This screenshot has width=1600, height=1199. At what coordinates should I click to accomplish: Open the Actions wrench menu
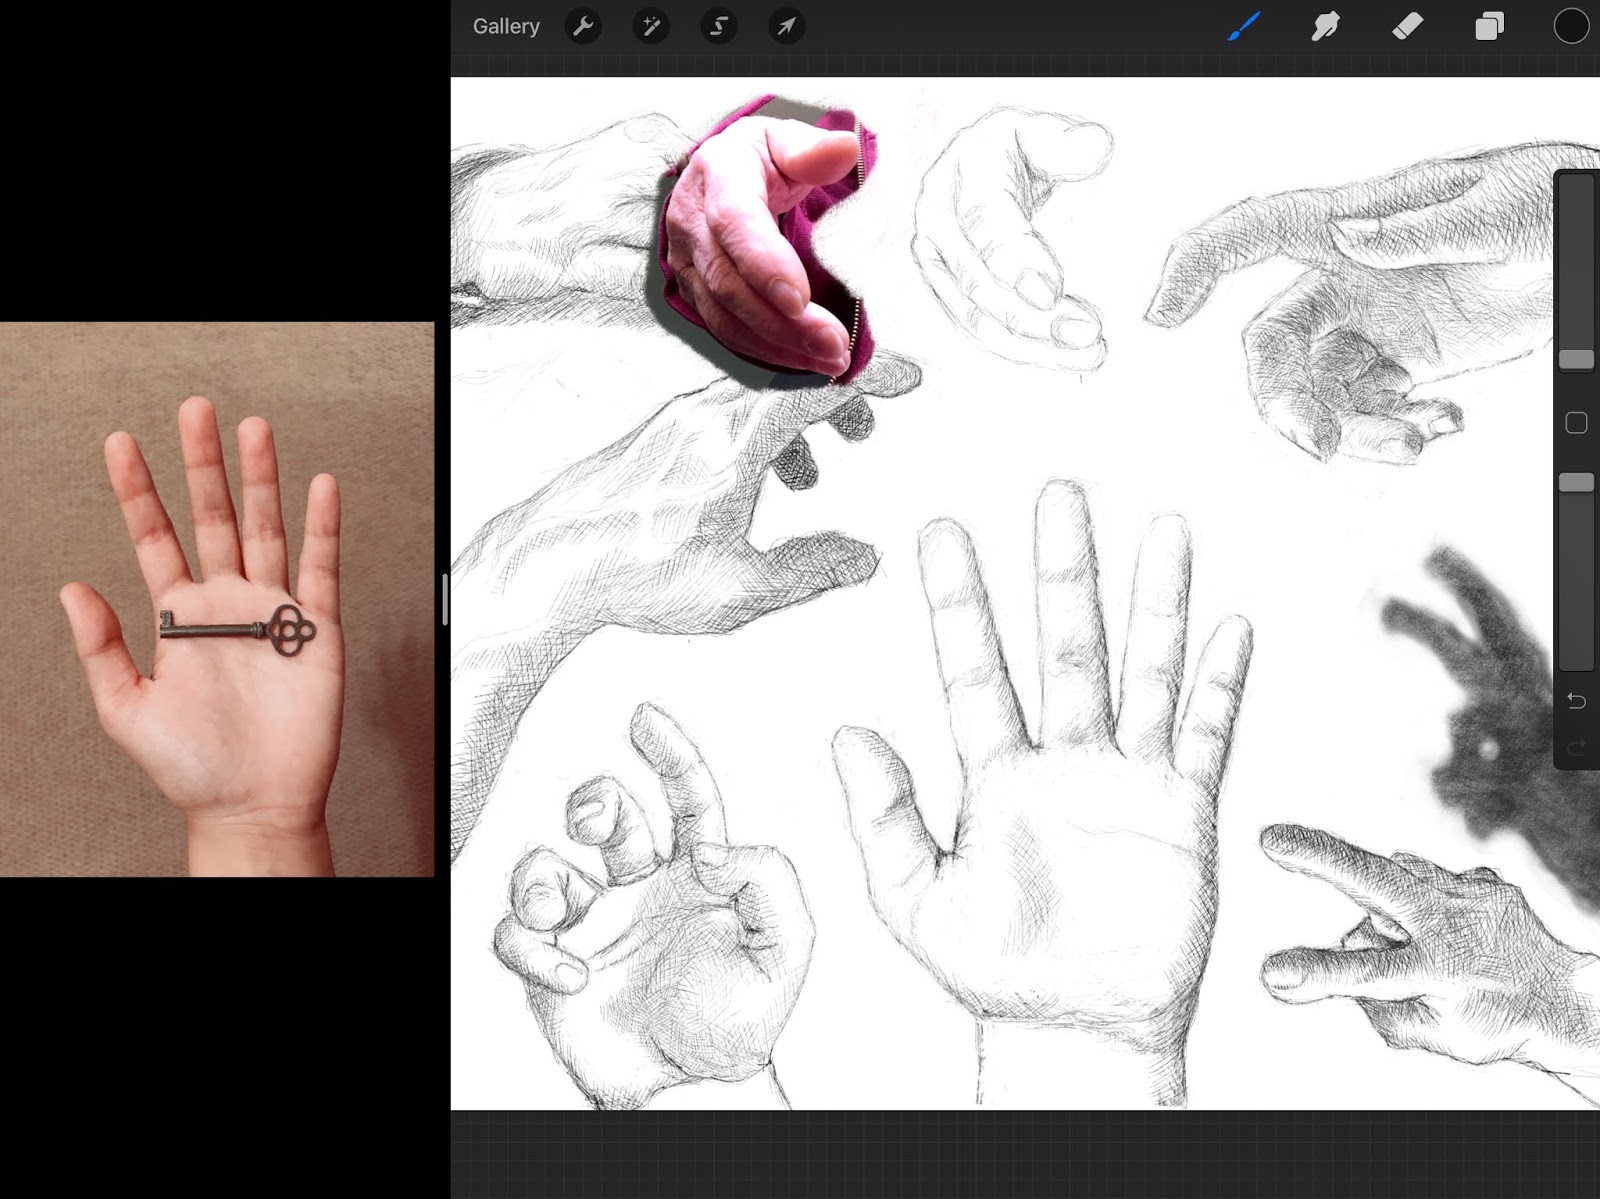pos(583,27)
